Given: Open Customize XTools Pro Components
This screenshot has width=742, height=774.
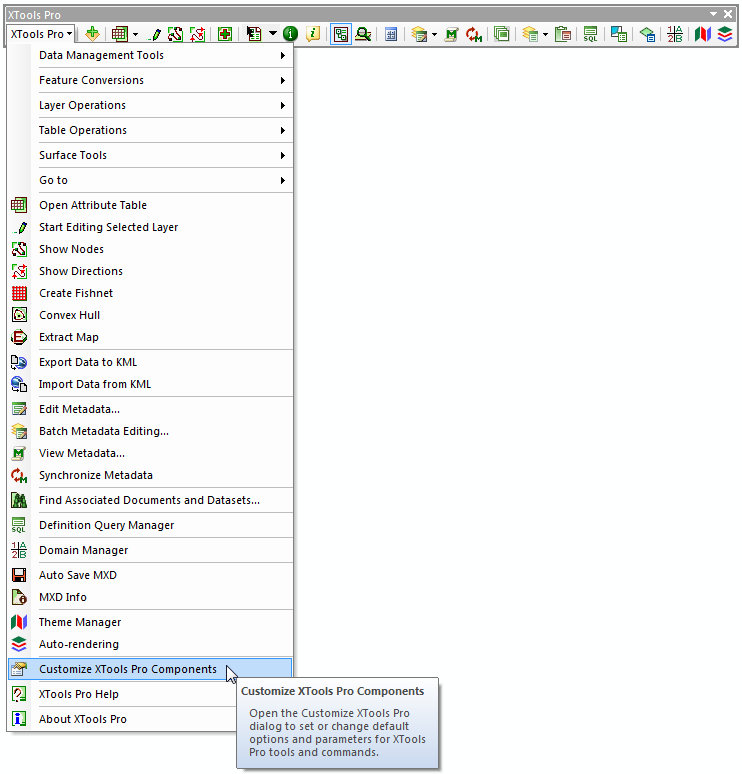Looking at the screenshot, I should pos(151,669).
